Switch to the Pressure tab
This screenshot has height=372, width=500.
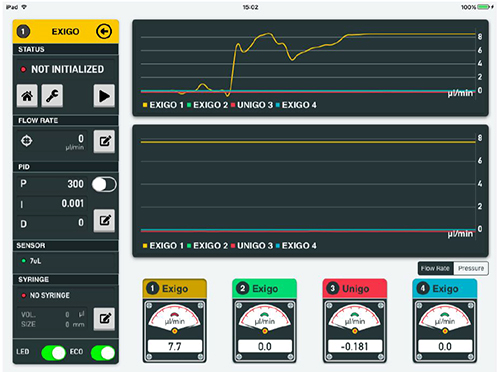471,268
